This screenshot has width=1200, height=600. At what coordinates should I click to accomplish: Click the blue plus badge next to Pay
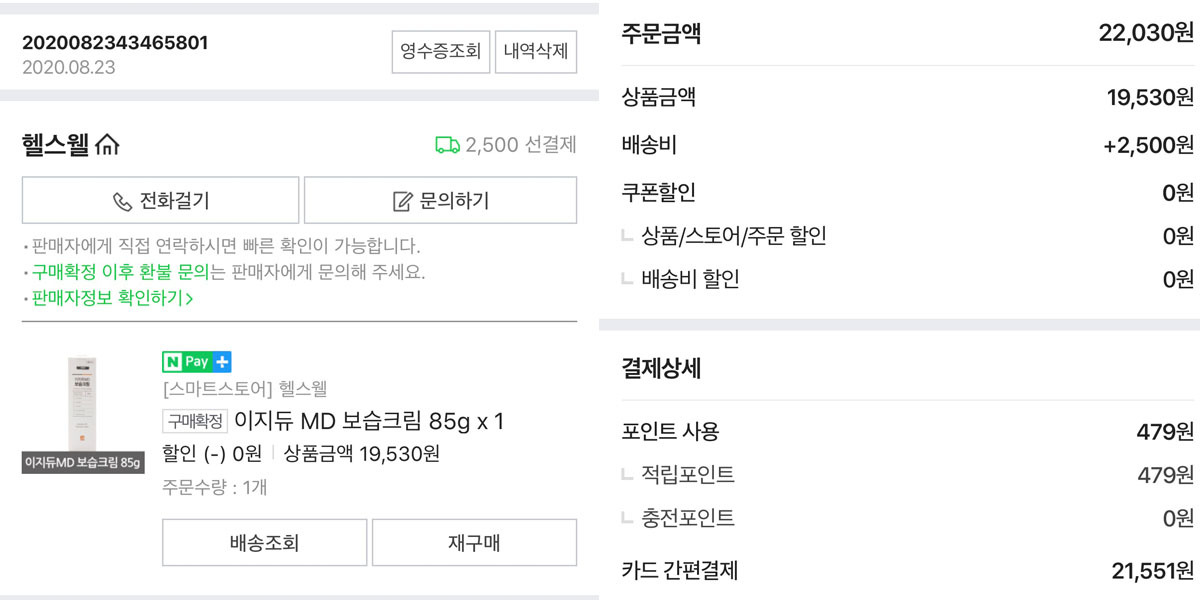[x=222, y=362]
